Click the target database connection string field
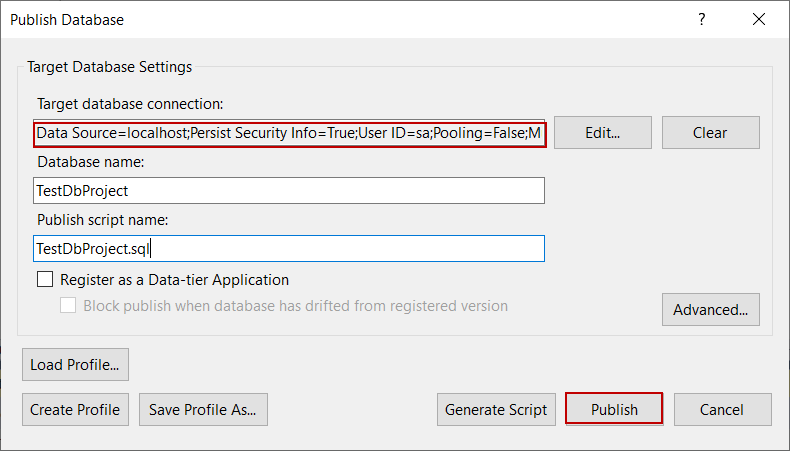790x451 pixels. coord(289,133)
